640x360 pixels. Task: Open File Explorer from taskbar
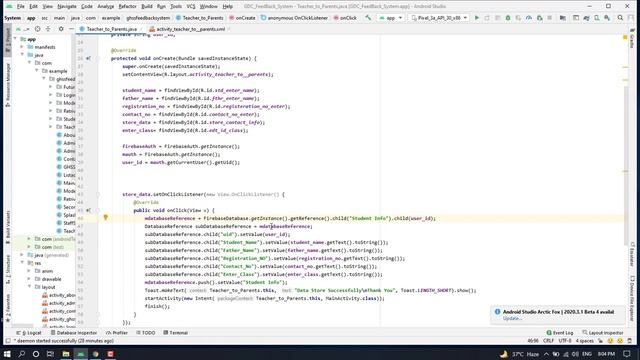point(66,354)
